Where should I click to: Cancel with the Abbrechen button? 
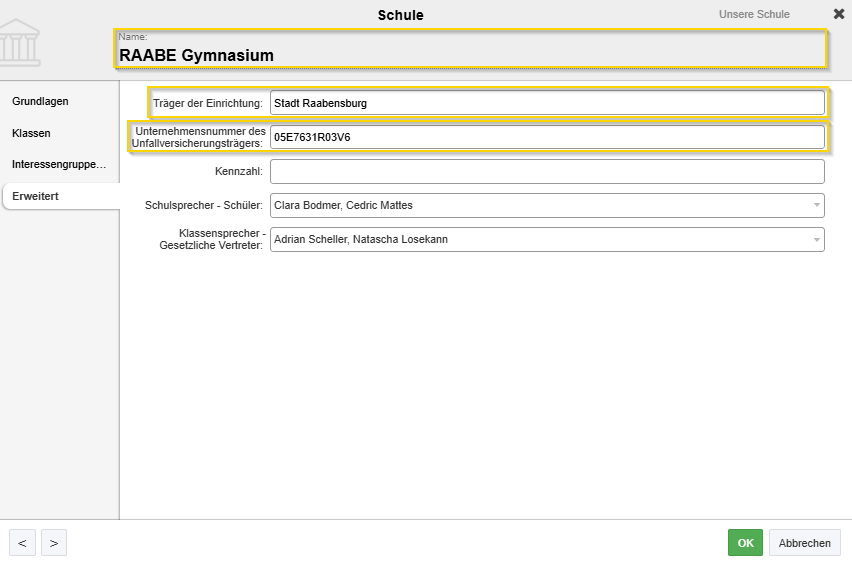click(x=805, y=543)
